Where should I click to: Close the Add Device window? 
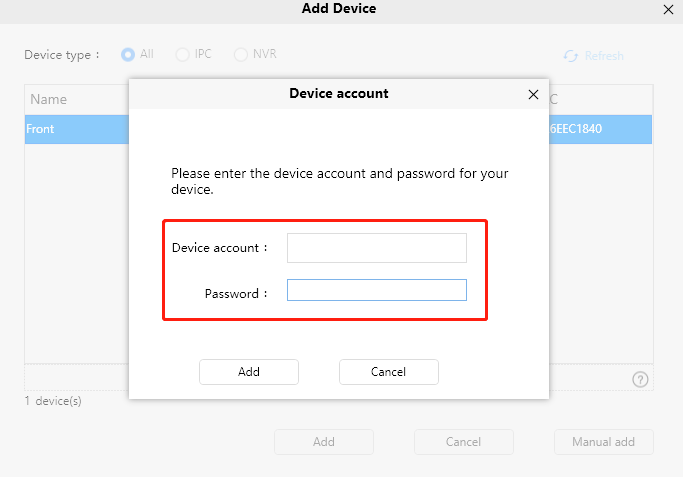point(668,10)
